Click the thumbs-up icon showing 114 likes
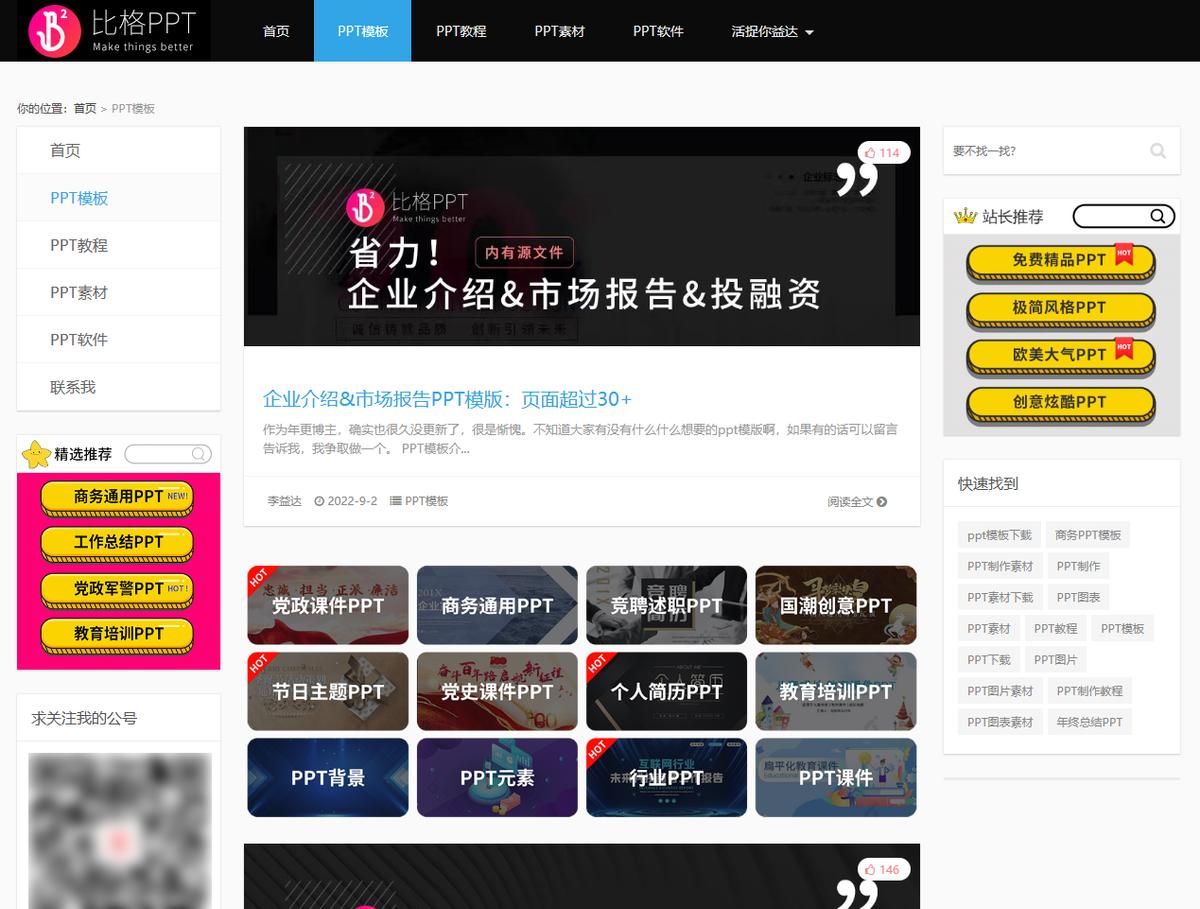 pyautogui.click(x=869, y=153)
